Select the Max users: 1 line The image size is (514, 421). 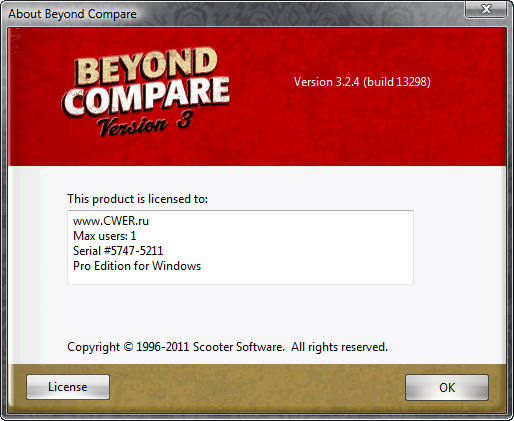104,236
